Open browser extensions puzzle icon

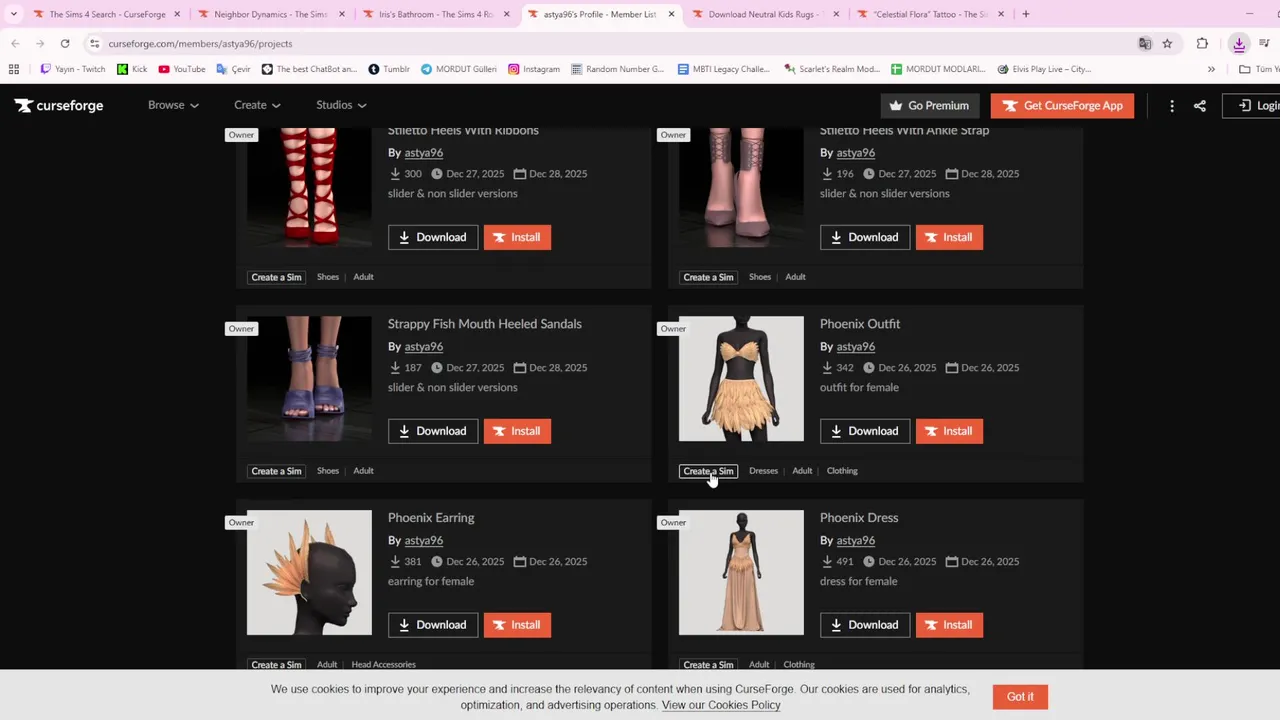pos(1202,43)
